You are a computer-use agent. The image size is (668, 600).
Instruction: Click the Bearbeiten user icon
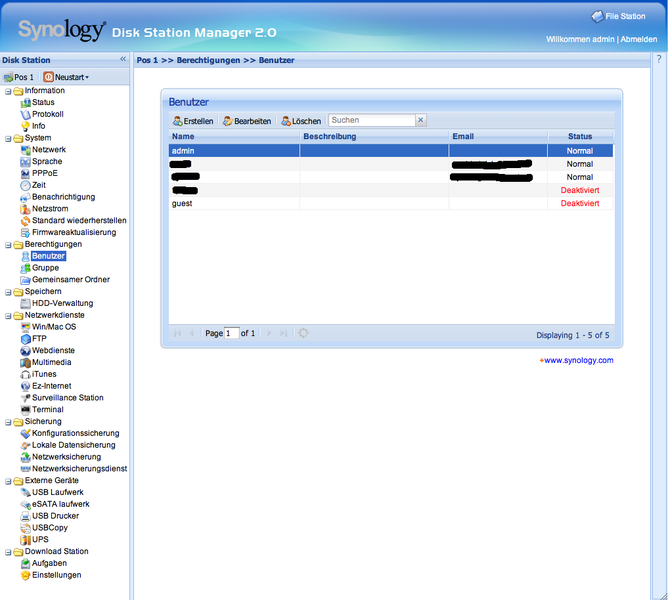(228, 121)
